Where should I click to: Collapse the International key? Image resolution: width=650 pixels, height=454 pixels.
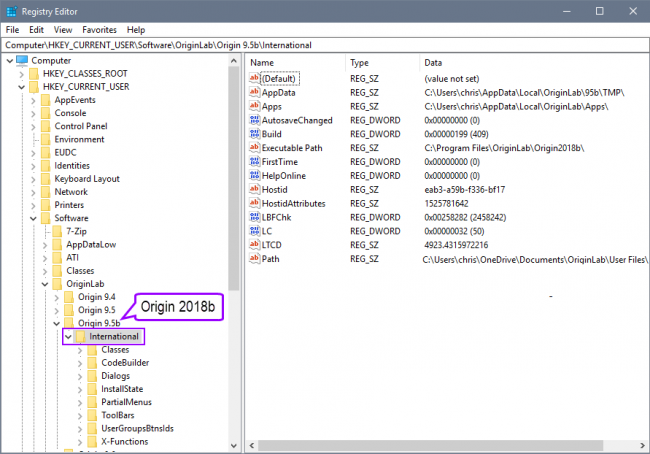coord(67,337)
